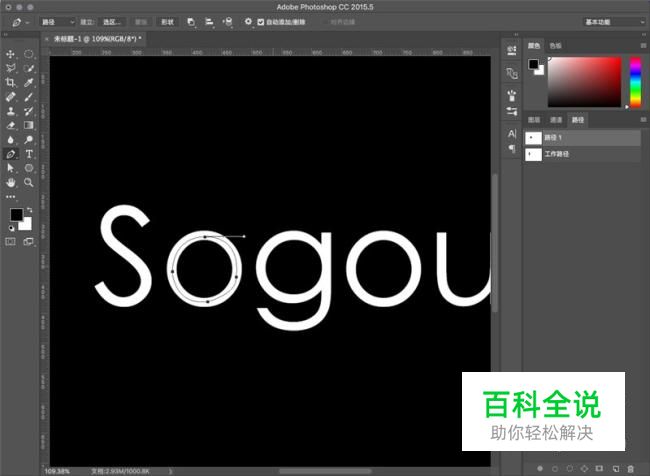
Task: Switch to the 图层 layers tab
Action: coord(534,120)
